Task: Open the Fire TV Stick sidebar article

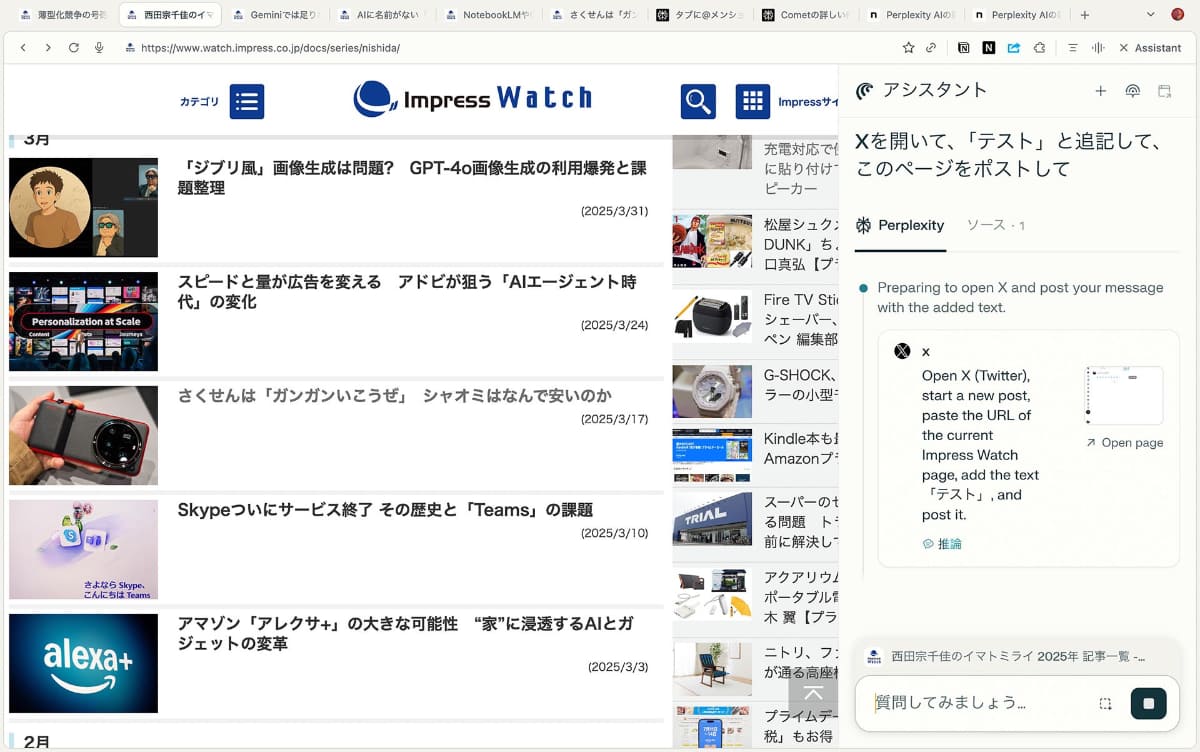Action: click(x=800, y=320)
